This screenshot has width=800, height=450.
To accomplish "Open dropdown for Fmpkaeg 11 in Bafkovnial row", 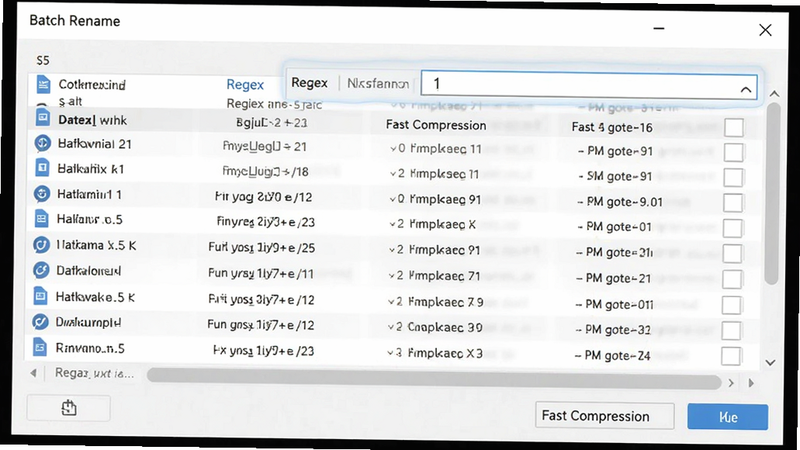I will point(393,149).
